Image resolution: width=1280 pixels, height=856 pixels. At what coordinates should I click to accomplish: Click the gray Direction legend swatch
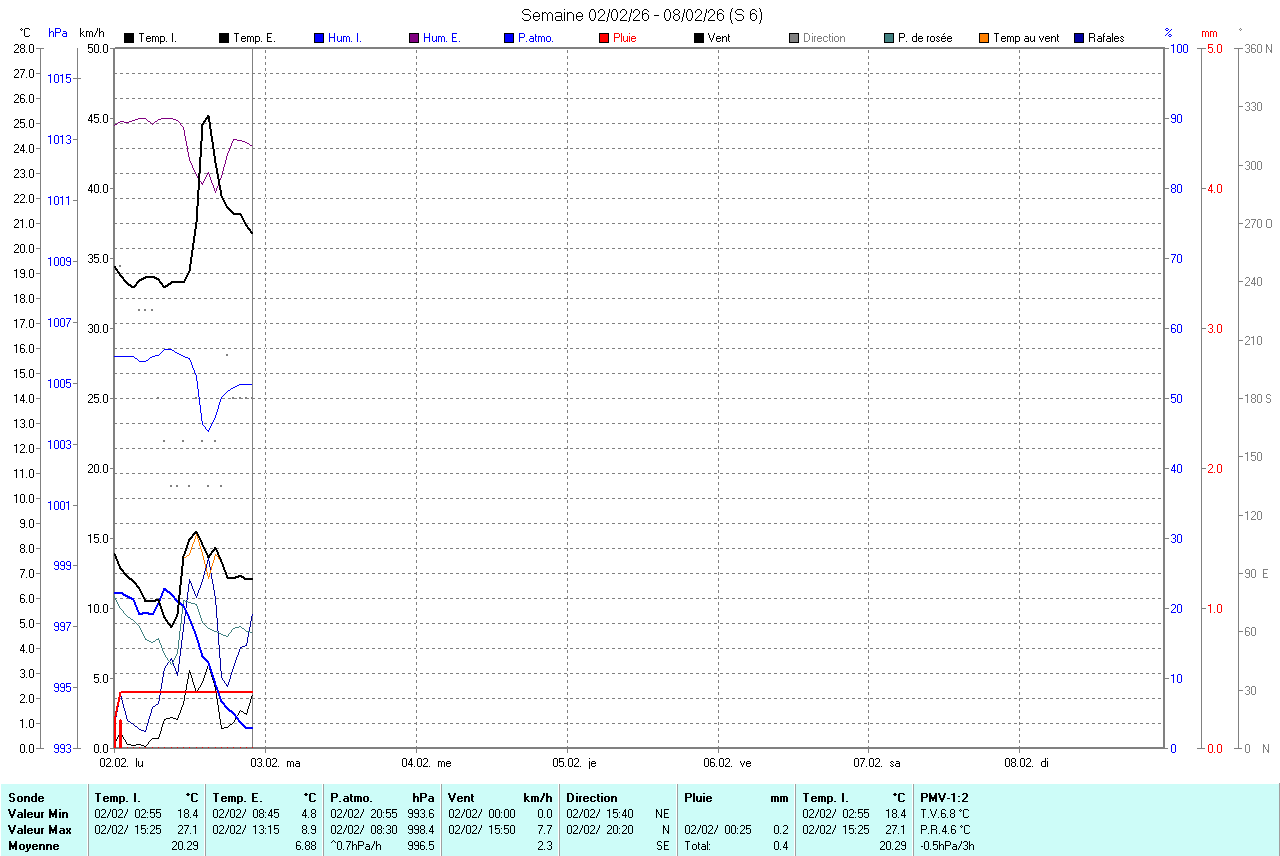[x=794, y=38]
